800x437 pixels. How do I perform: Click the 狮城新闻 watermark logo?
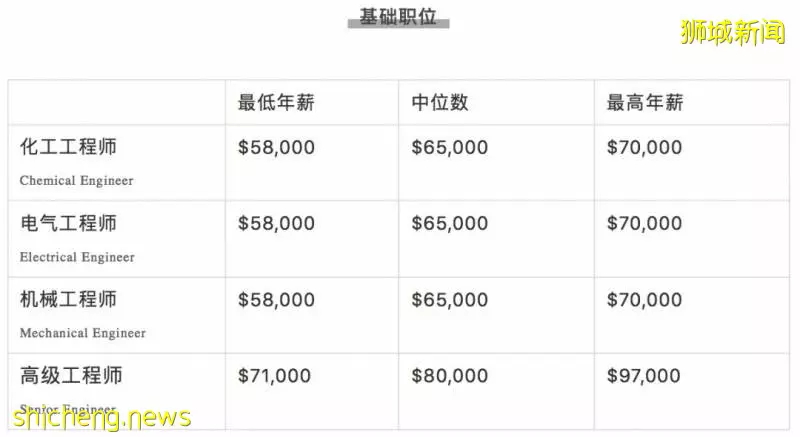(x=733, y=32)
